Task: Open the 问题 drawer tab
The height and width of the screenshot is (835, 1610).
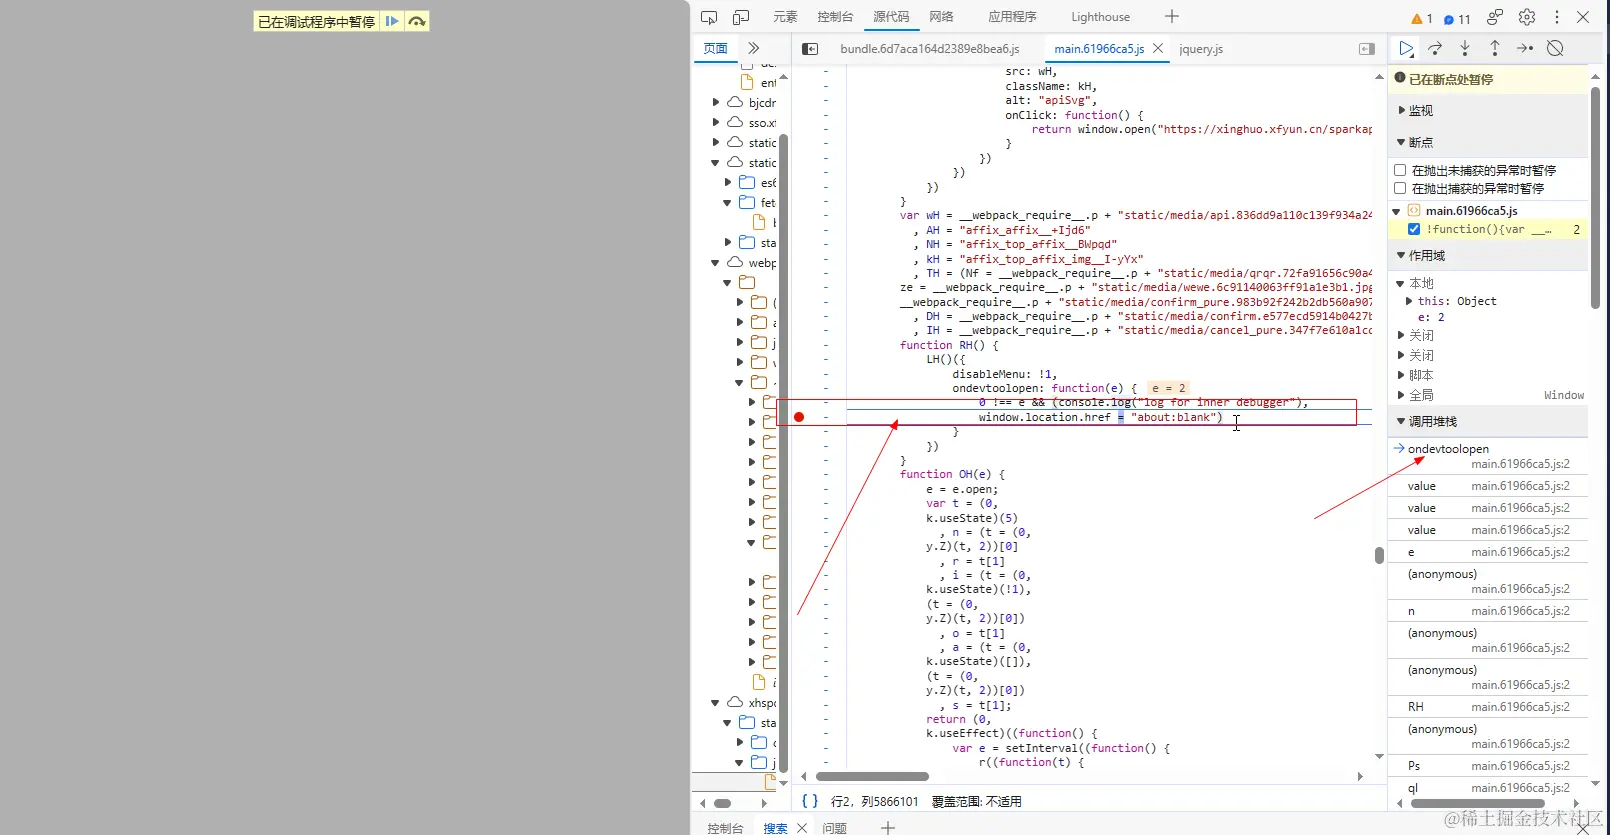Action: pos(835,828)
